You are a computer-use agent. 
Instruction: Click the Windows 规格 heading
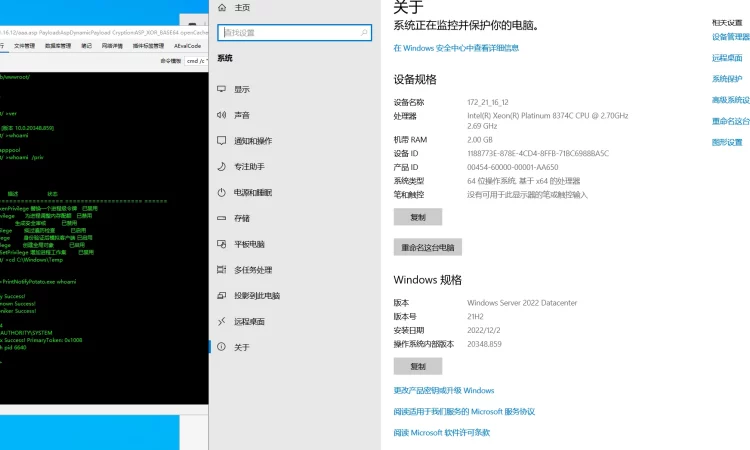point(428,280)
